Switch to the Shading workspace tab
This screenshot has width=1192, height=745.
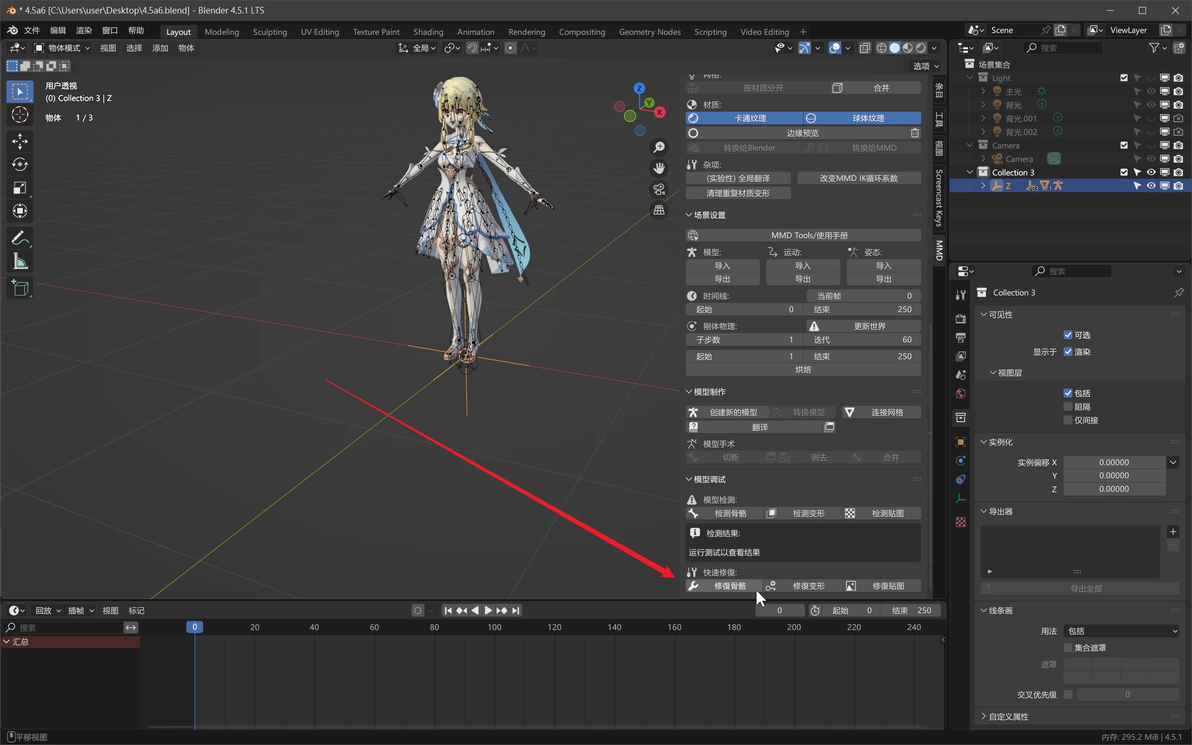[x=428, y=32]
